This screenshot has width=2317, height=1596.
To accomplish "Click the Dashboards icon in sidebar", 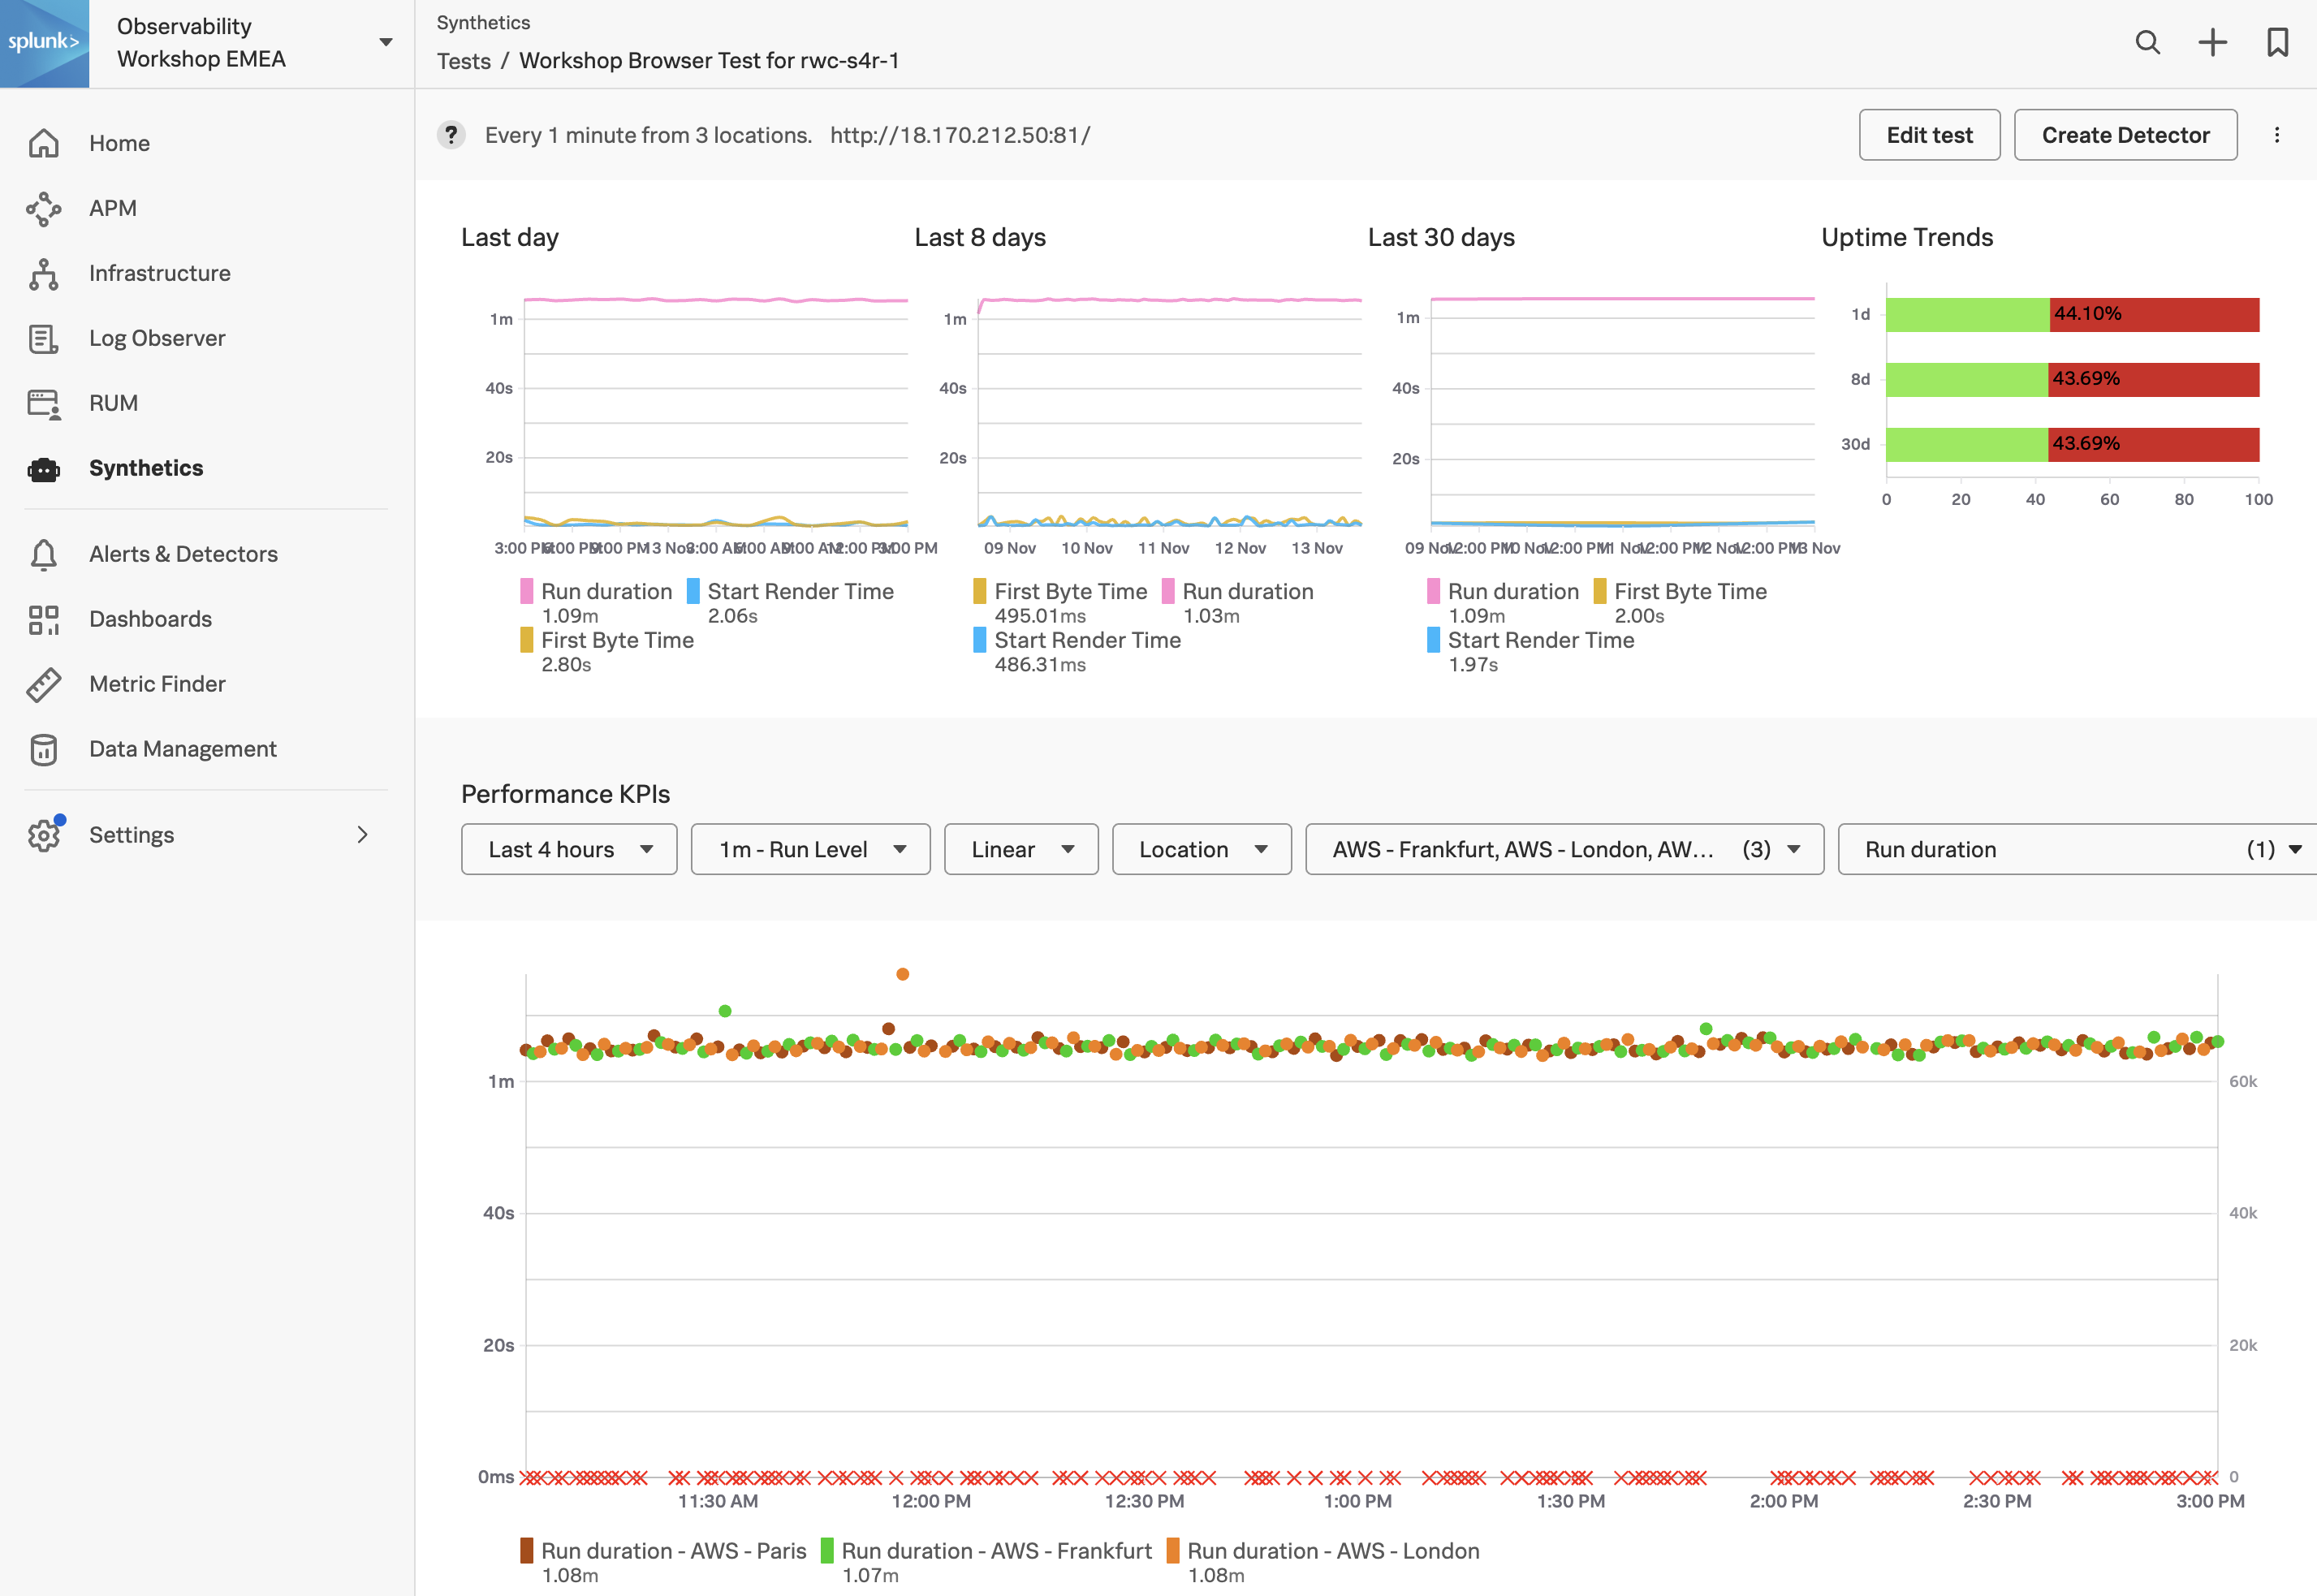I will (x=44, y=618).
